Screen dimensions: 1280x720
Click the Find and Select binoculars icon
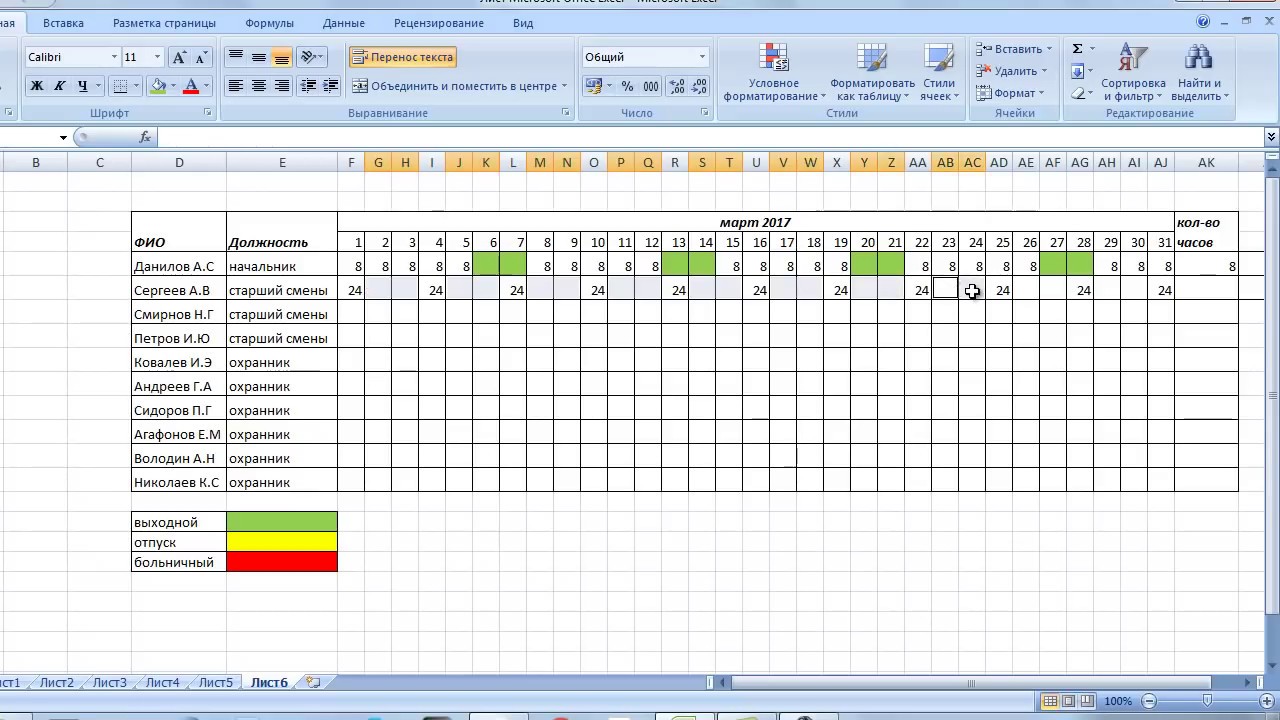pyautogui.click(x=1197, y=60)
